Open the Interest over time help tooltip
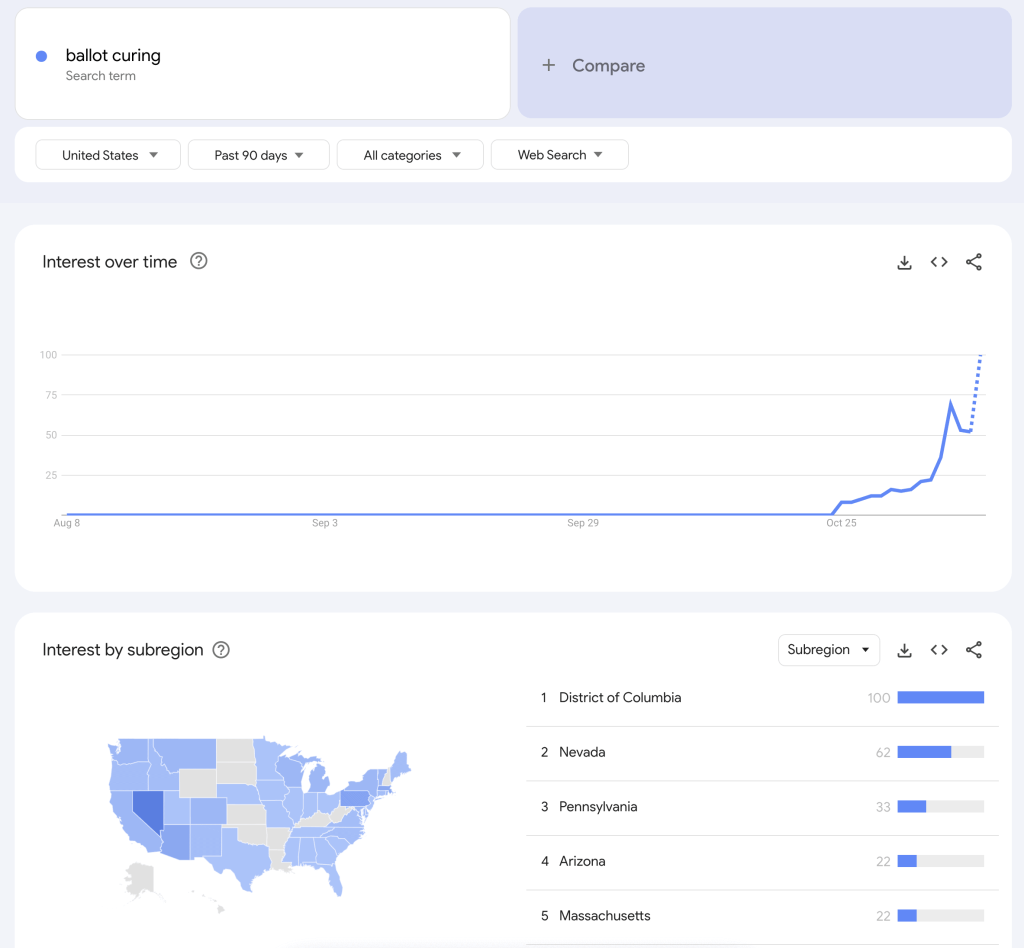 click(x=198, y=260)
